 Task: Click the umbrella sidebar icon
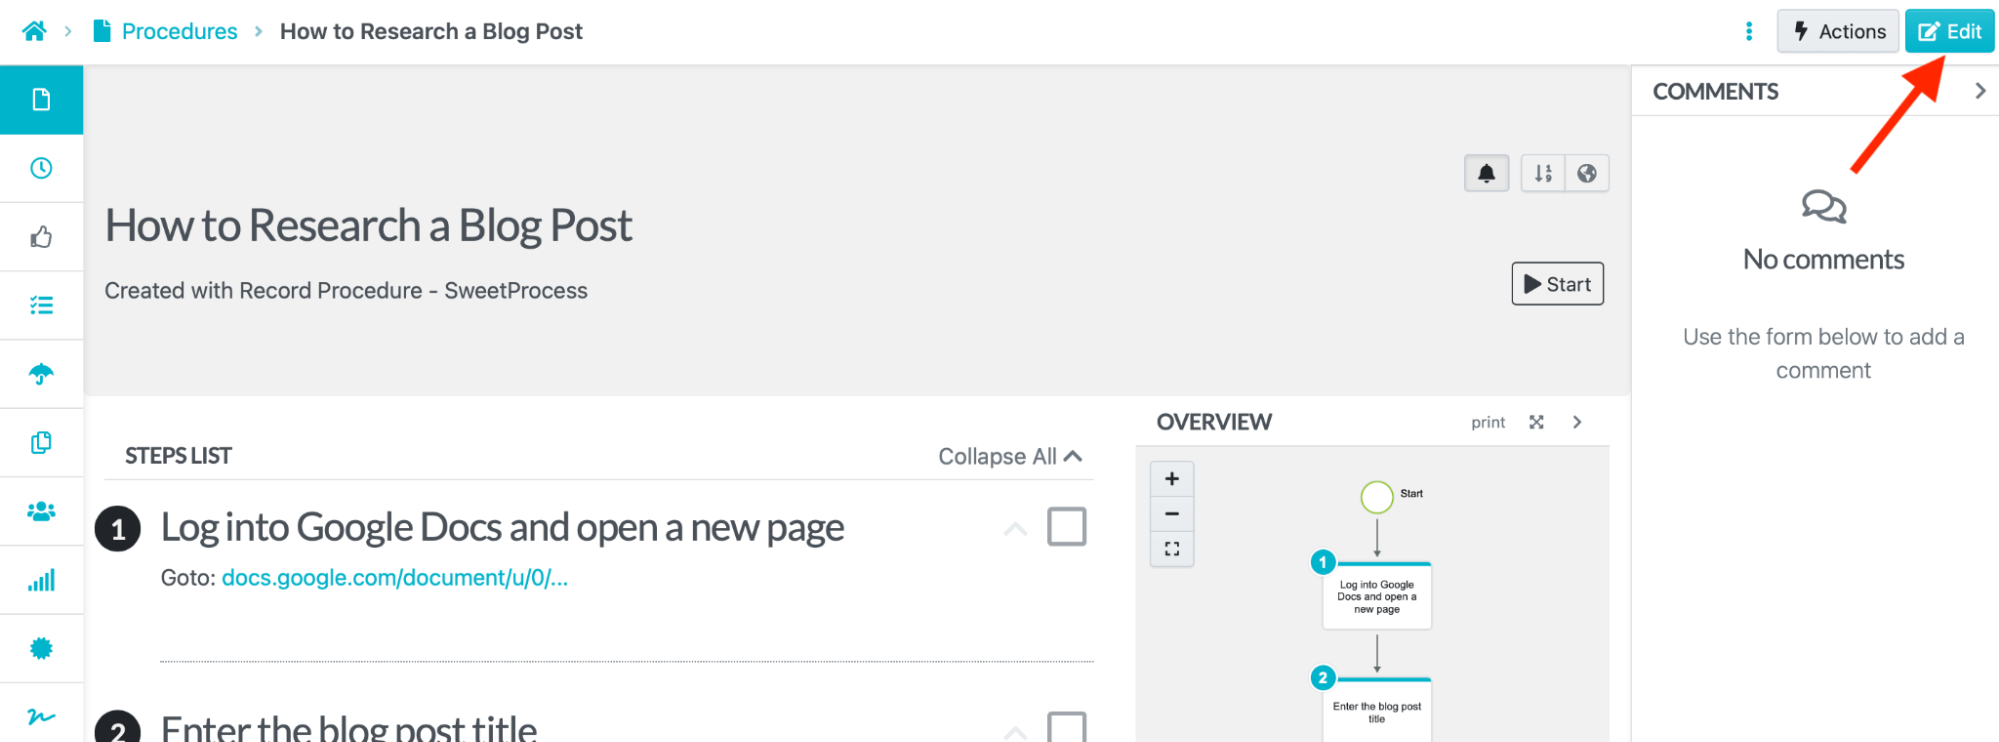click(x=41, y=374)
